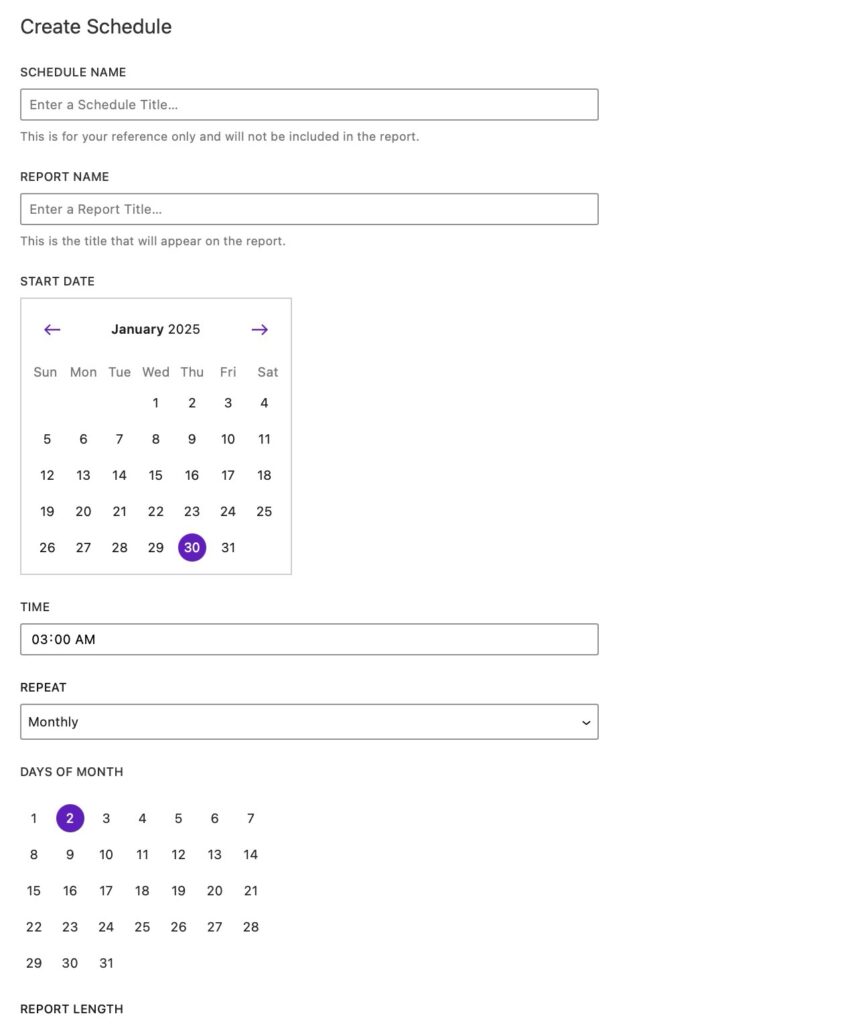Screen dimensions: 852x1024
Task: Pick January 11 in start date calendar
Action: coord(264,439)
